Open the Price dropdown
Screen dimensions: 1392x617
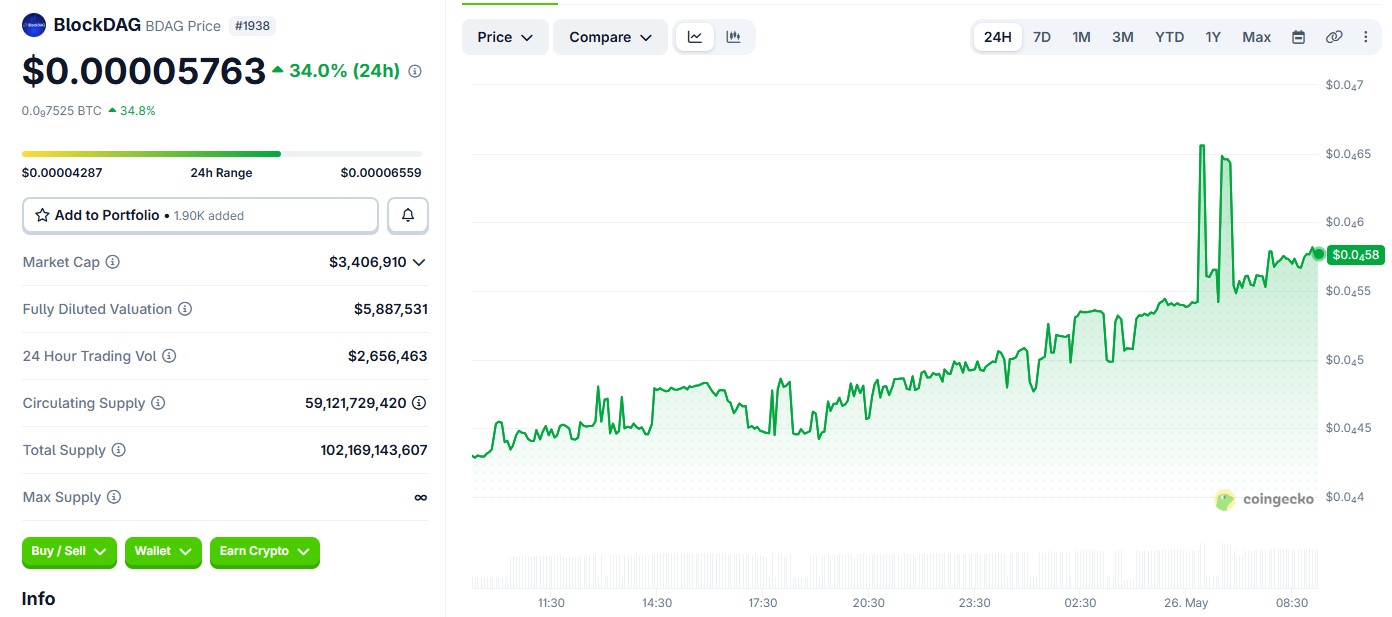click(x=505, y=37)
